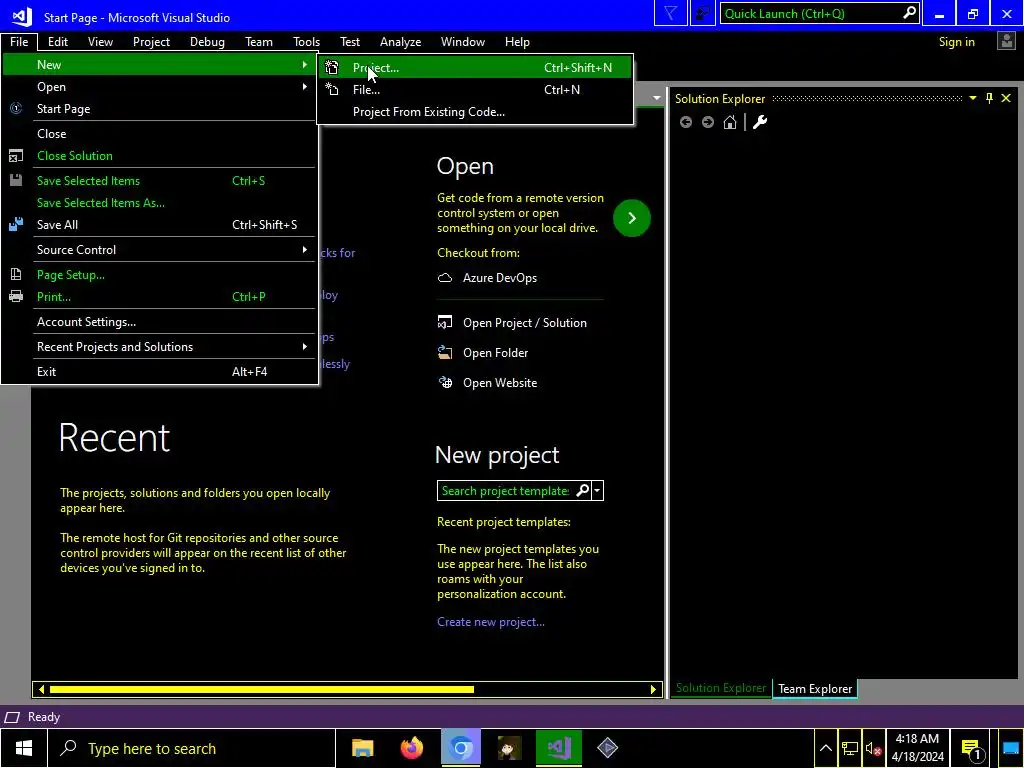Click the horizontal scrollbar right arrow
The image size is (1024, 768).
(652, 689)
